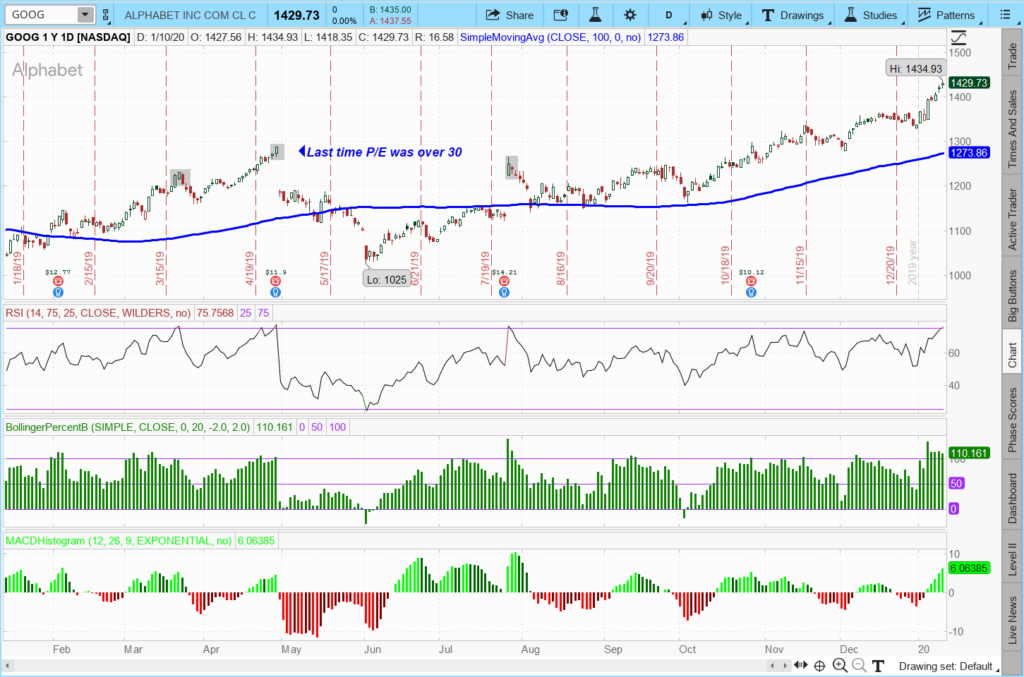Click the blue lightbulb icon under $10.12

751,292
